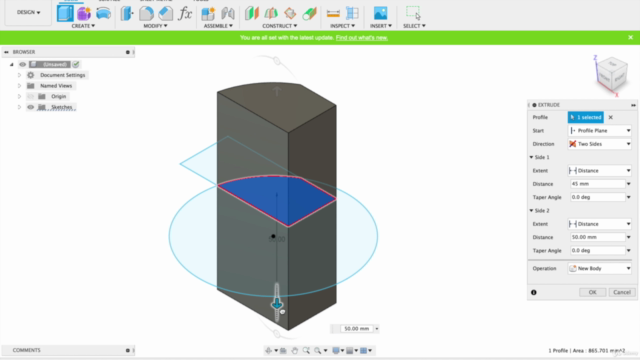
Task: Click the Zoom magnifier icon
Action: [318, 351]
